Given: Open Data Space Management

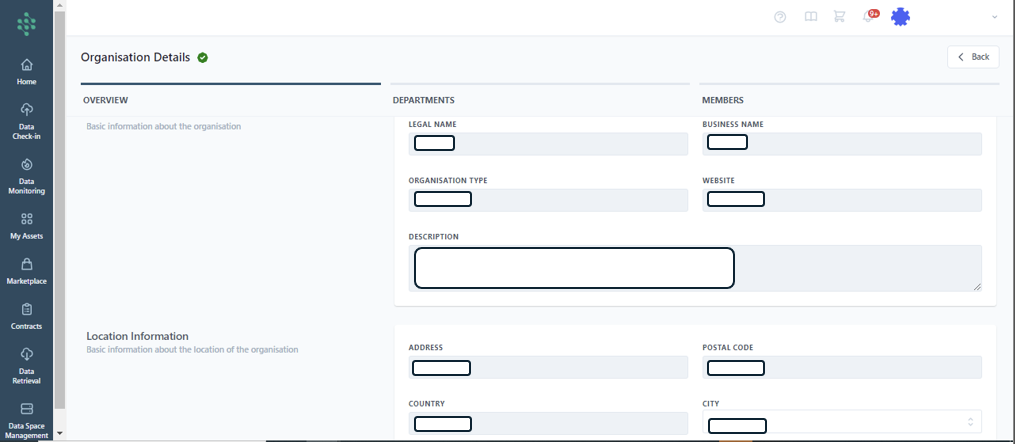Looking at the screenshot, I should tap(26, 418).
